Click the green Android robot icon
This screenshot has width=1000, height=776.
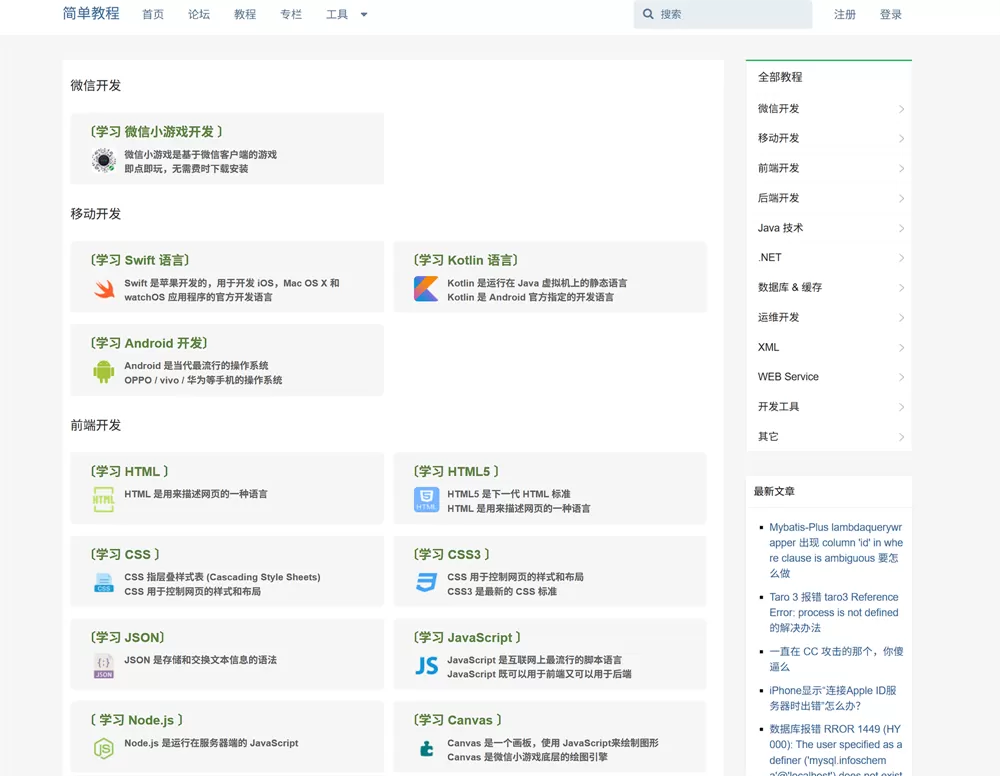[104, 372]
